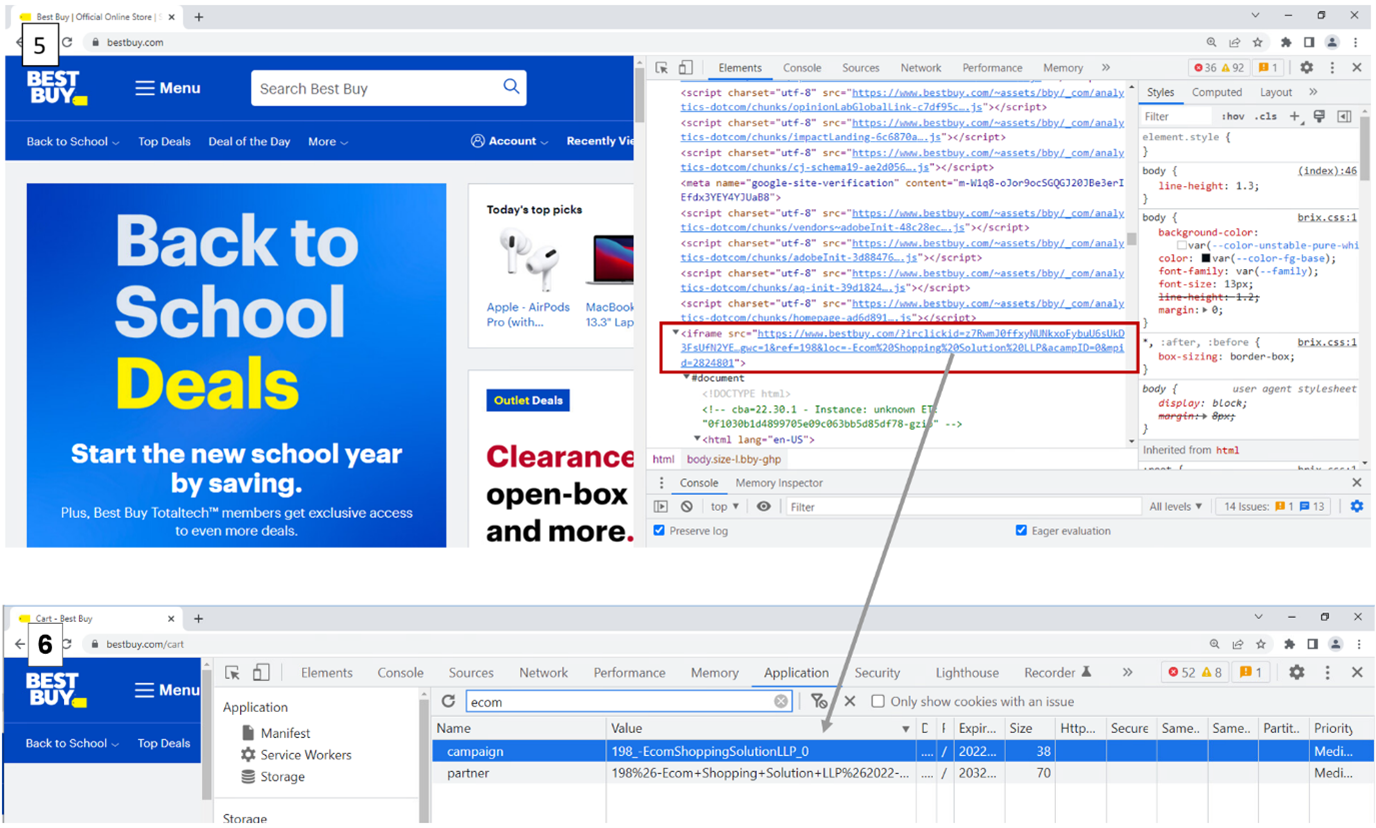Viewport: 1376px width, 828px height.
Task: Uncheck the Eager evaluation checkbox
Action: (x=1021, y=531)
